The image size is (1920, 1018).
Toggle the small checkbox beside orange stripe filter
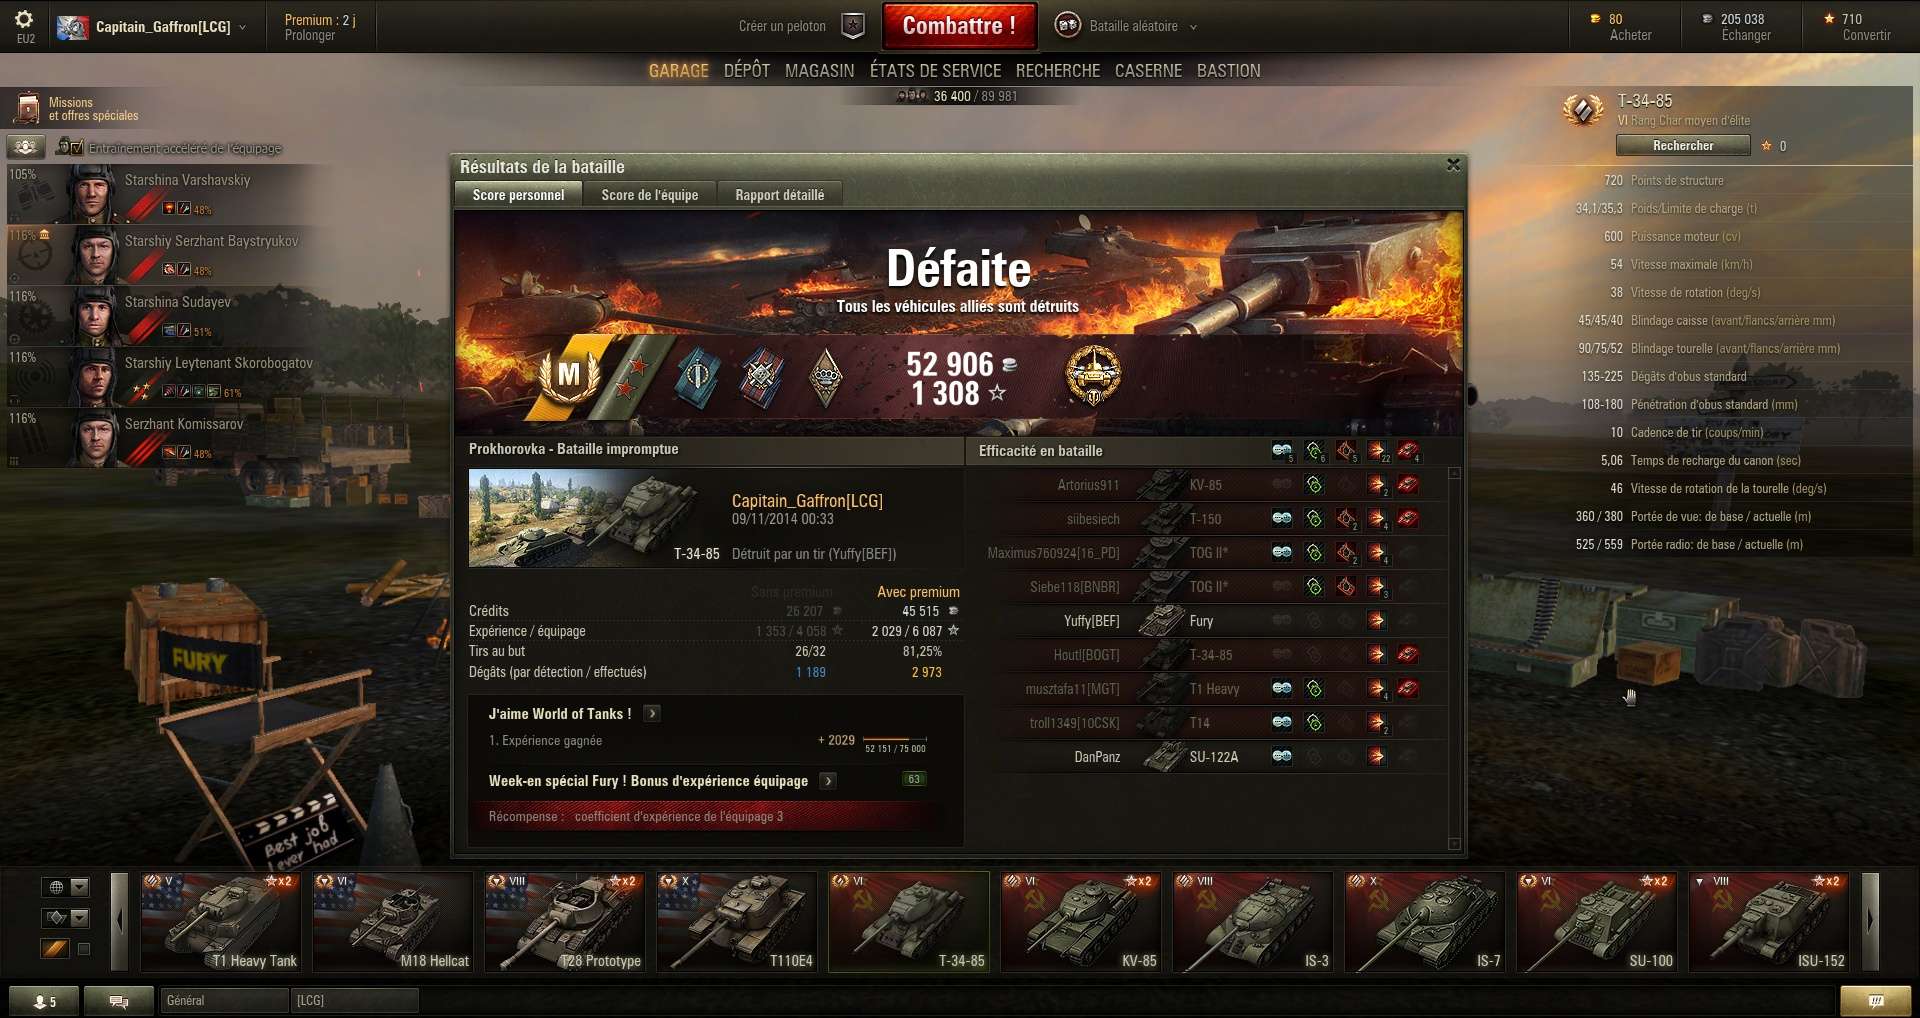[x=84, y=949]
